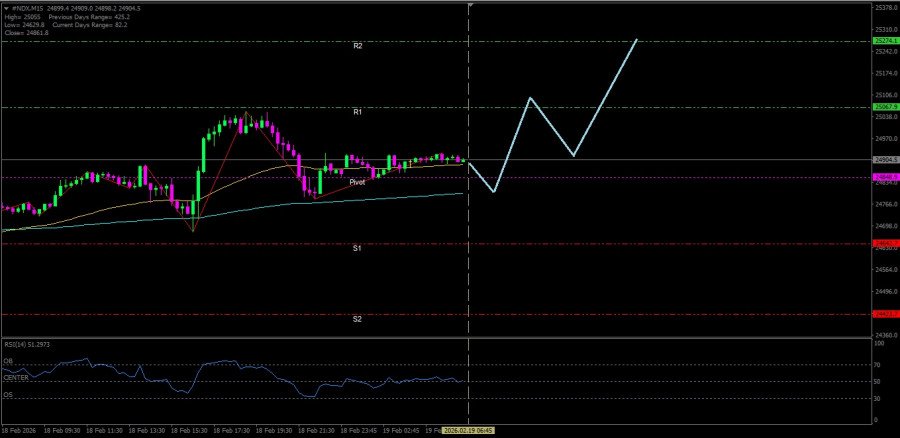Viewport: 900px width, 438px height.
Task: Click the 18 Feb 17:30 time axis label
Action: pyautogui.click(x=227, y=431)
